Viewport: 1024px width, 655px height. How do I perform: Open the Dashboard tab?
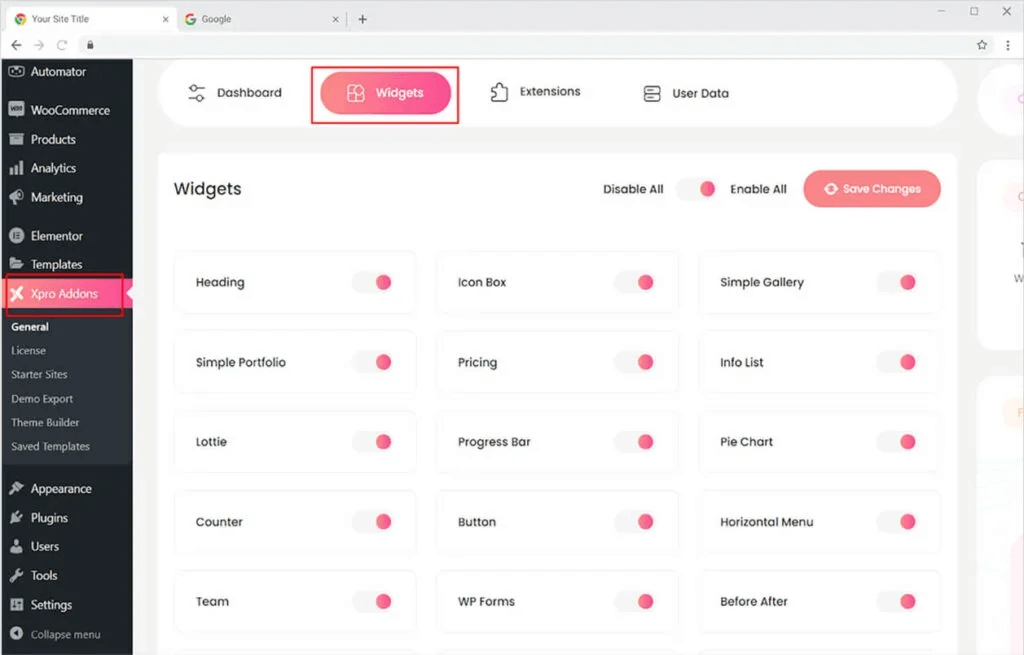(x=235, y=93)
